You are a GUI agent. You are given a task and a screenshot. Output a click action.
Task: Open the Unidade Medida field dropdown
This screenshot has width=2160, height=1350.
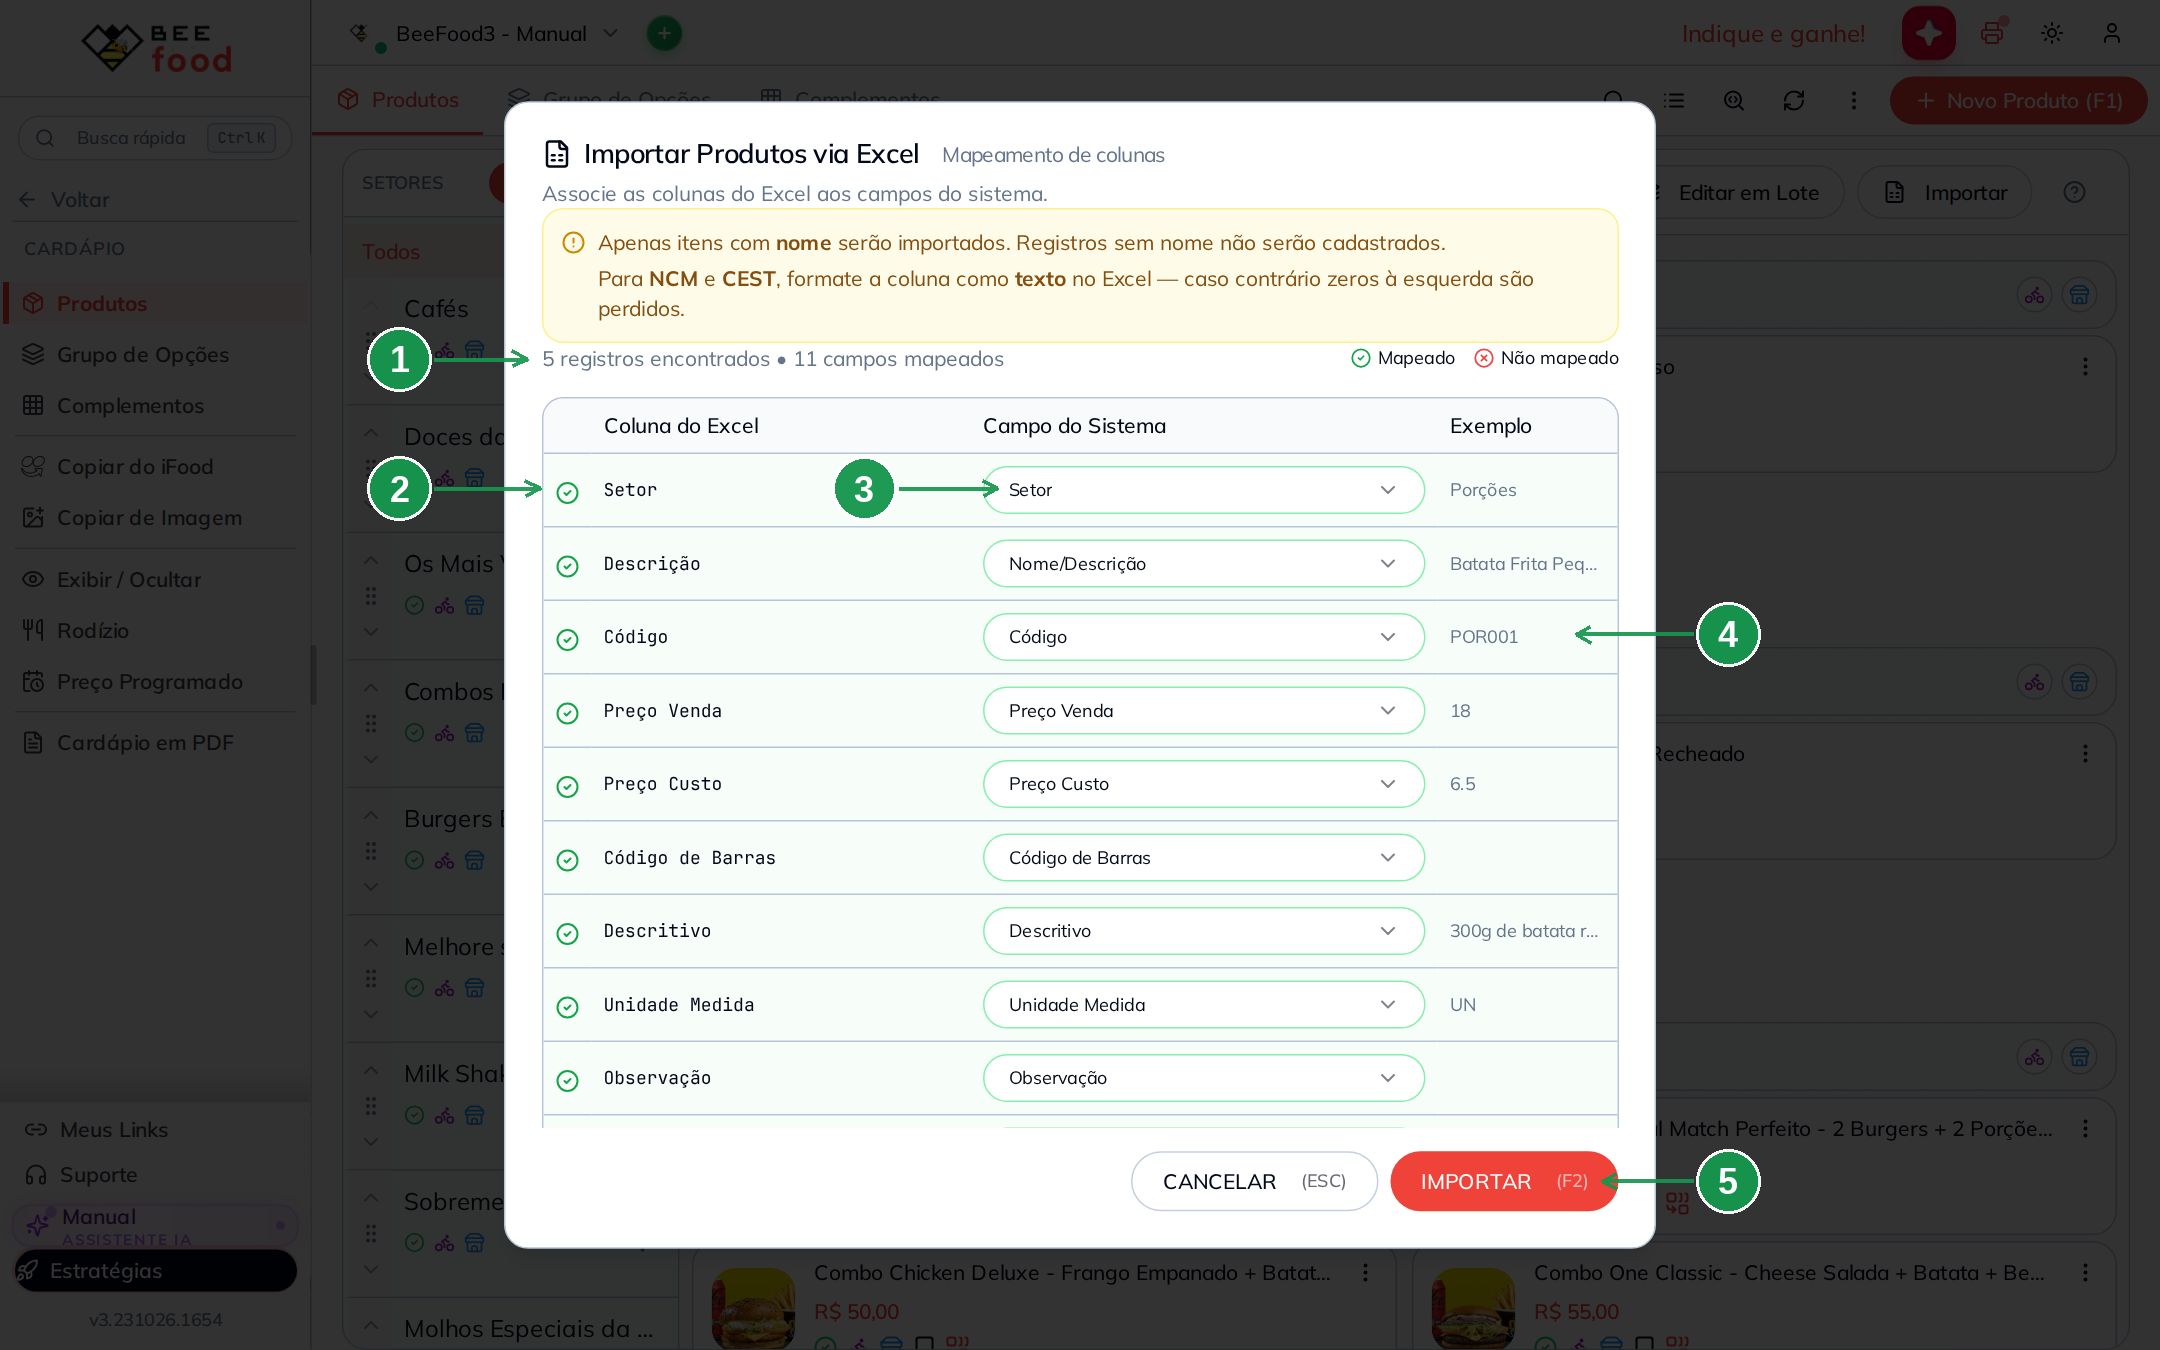(1203, 1005)
